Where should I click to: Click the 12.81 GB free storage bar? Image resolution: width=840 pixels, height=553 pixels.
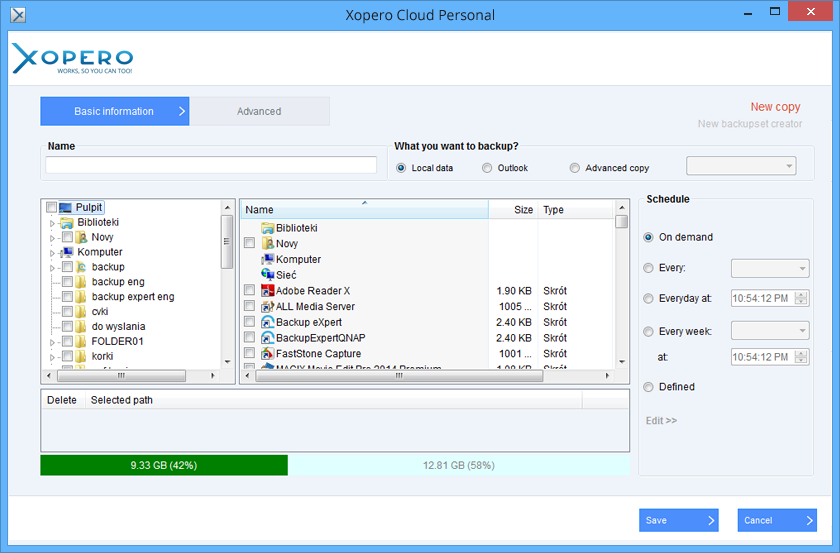click(459, 465)
